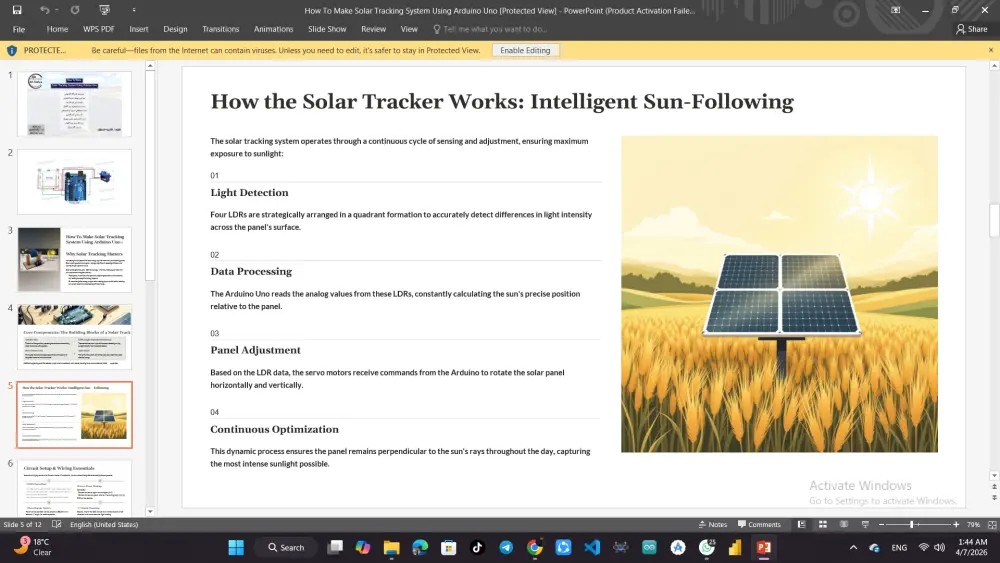
Task: Switch to Reading View icon
Action: click(x=844, y=525)
